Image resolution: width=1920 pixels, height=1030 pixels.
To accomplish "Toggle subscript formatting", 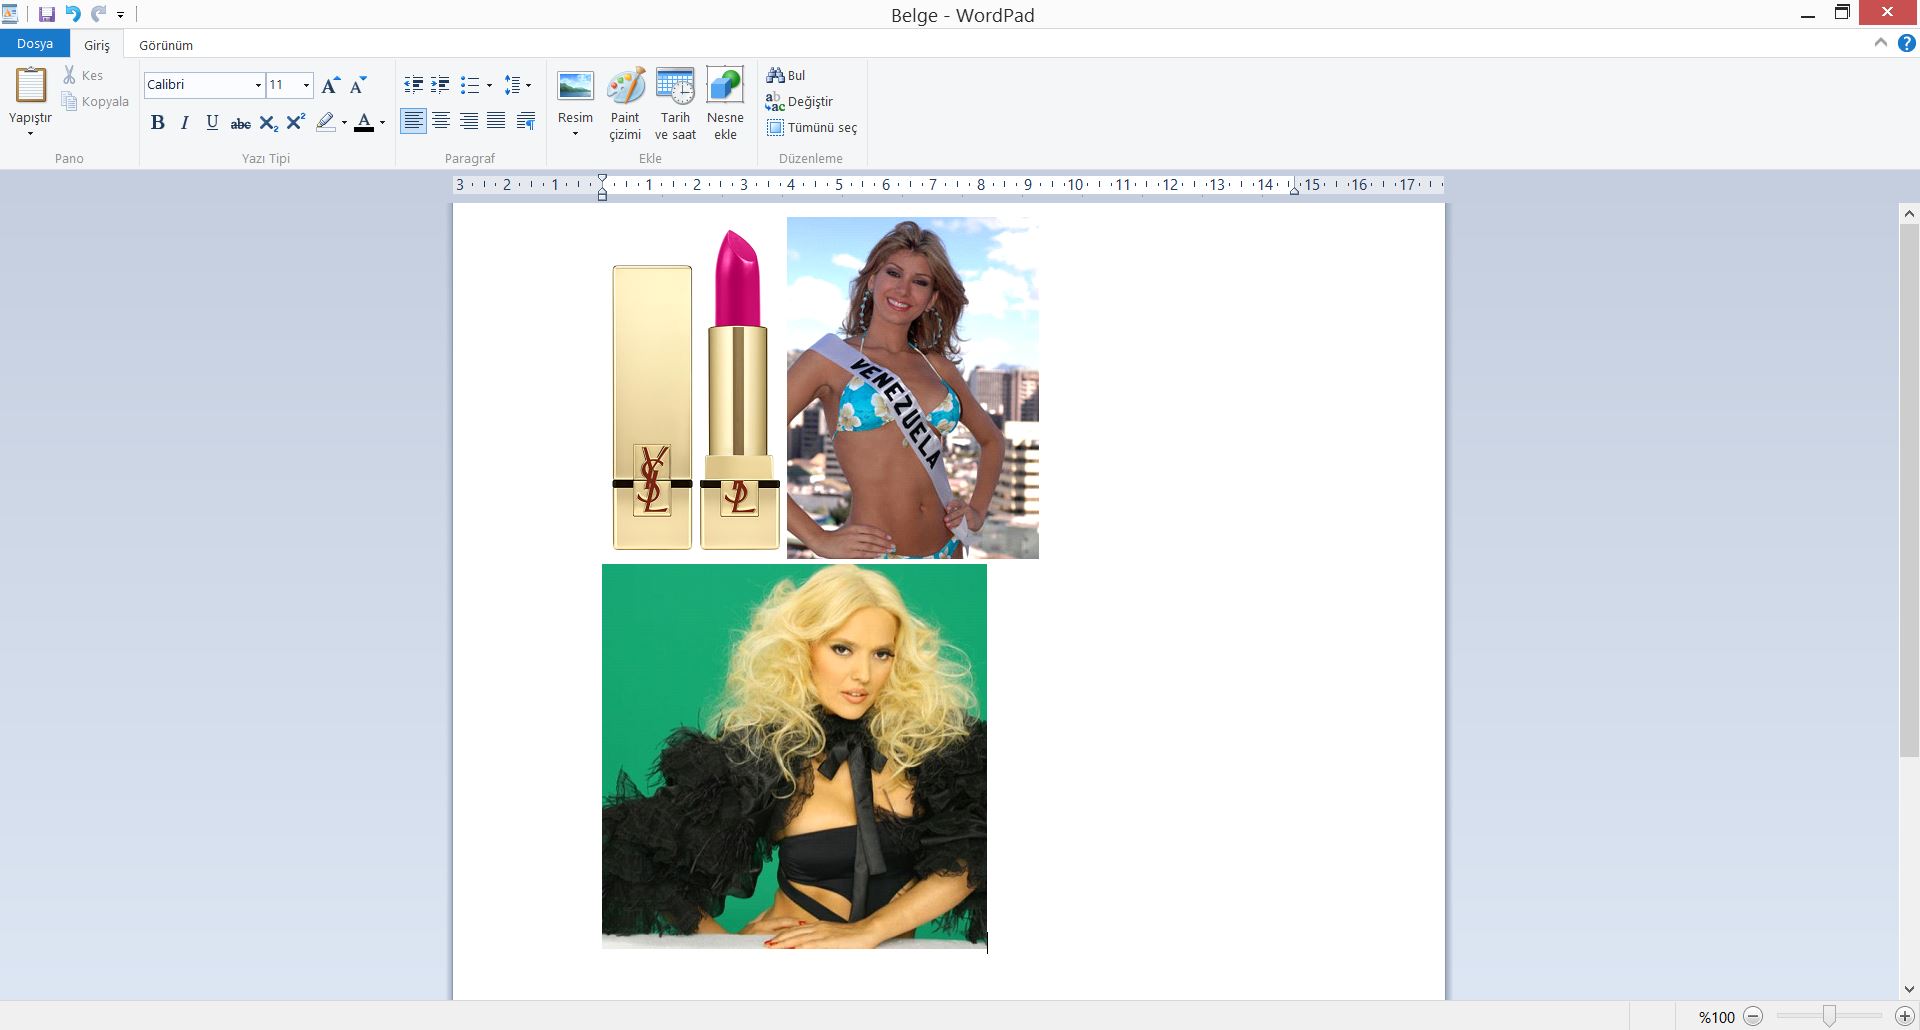I will point(268,123).
